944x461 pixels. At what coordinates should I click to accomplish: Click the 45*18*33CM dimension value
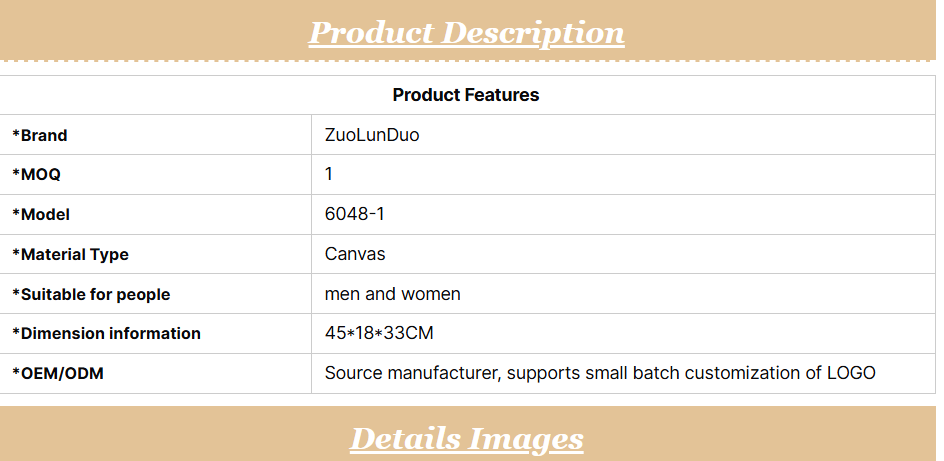[379, 333]
